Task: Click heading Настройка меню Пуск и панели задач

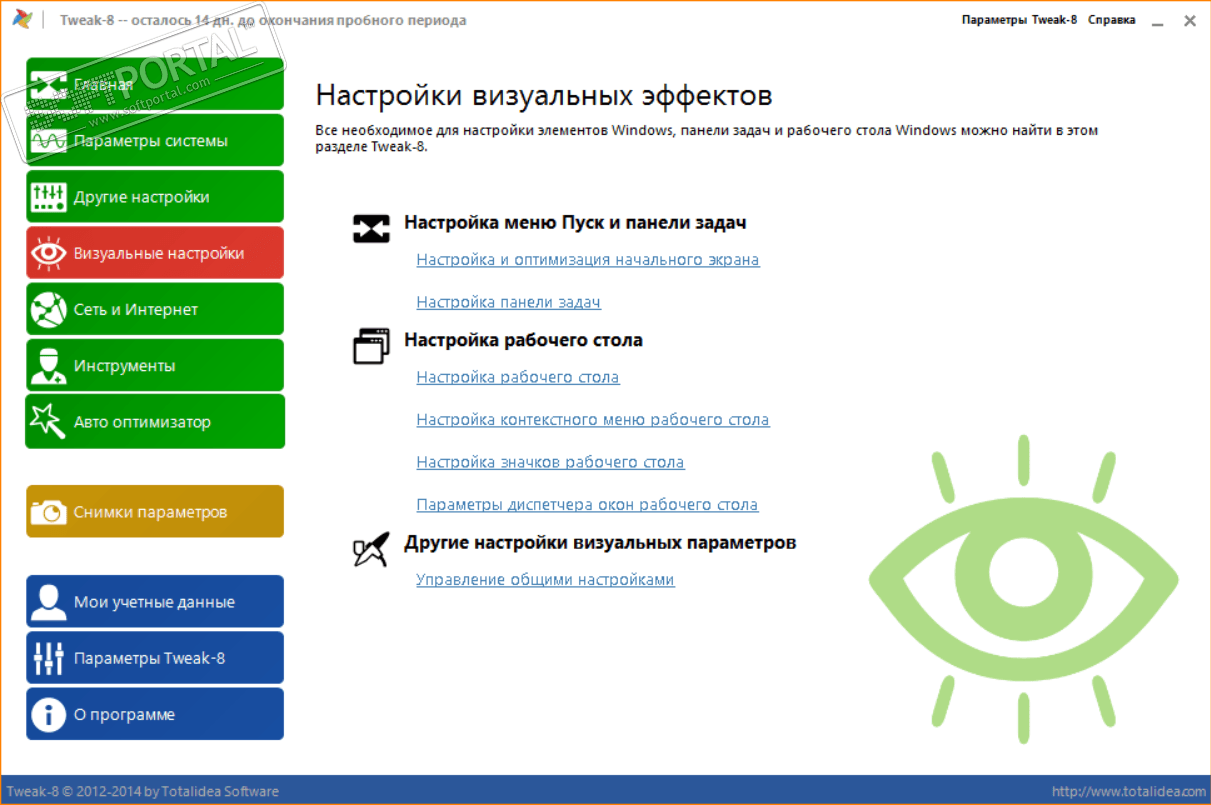Action: 575,222
